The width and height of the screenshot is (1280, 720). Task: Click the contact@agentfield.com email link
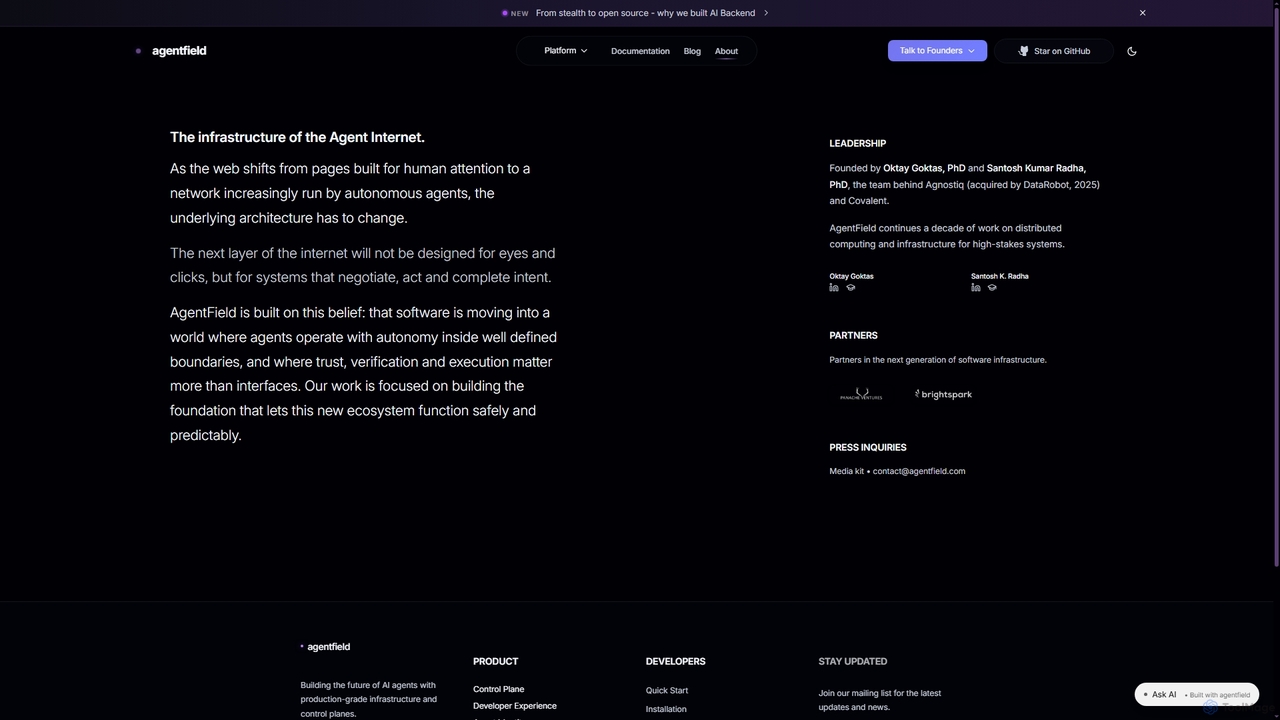919,471
